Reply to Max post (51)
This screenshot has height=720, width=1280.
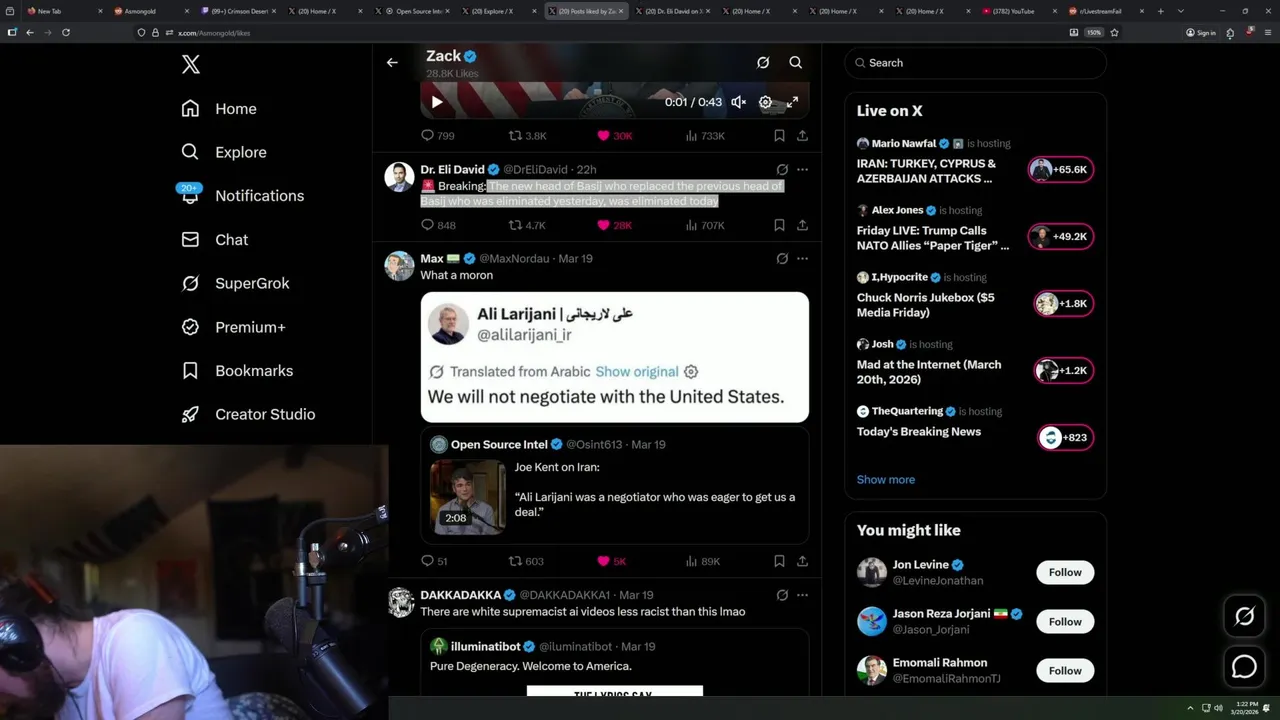click(434, 561)
